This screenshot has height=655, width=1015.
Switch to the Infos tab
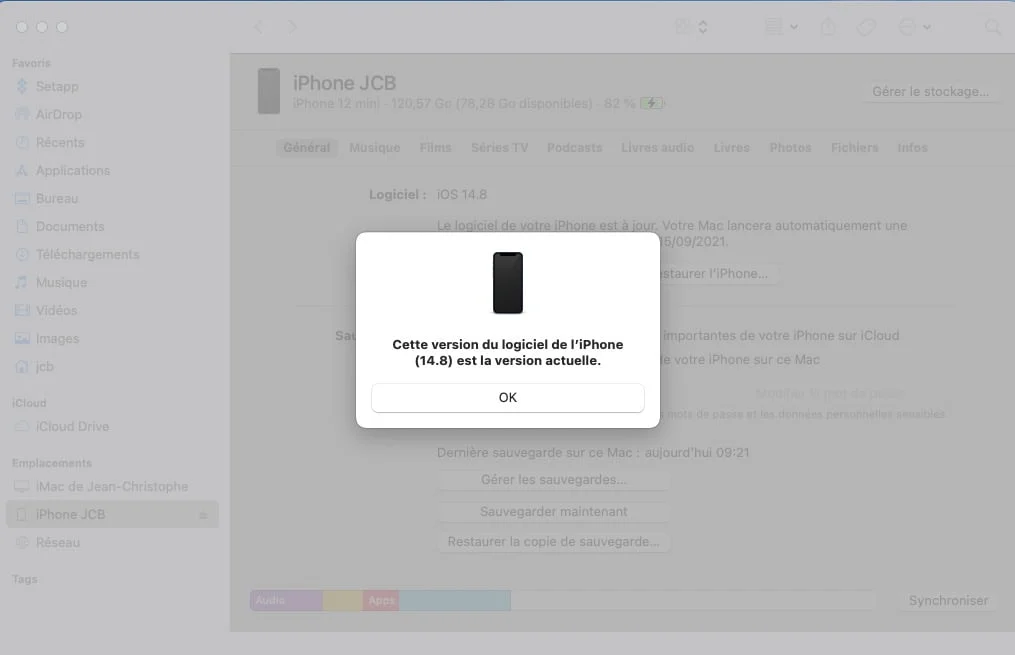click(x=912, y=148)
